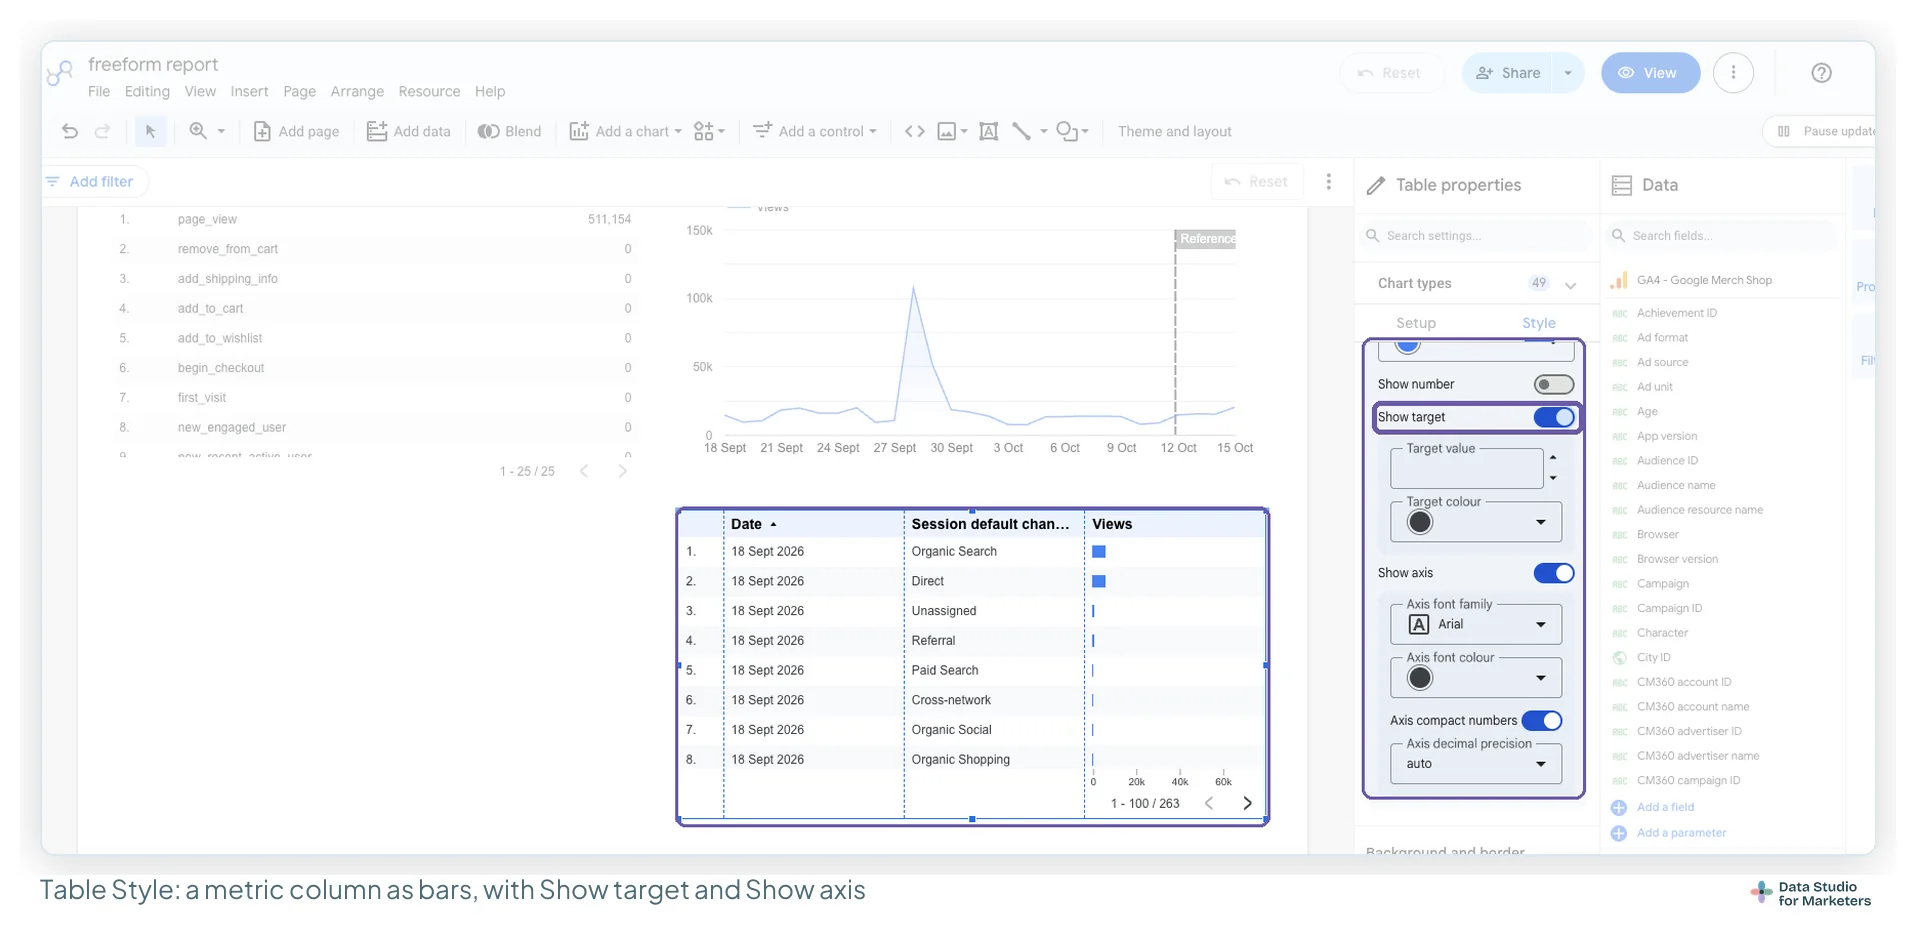Activate the selection mode cursor tool
The width and height of the screenshot is (1916, 929).
[150, 131]
